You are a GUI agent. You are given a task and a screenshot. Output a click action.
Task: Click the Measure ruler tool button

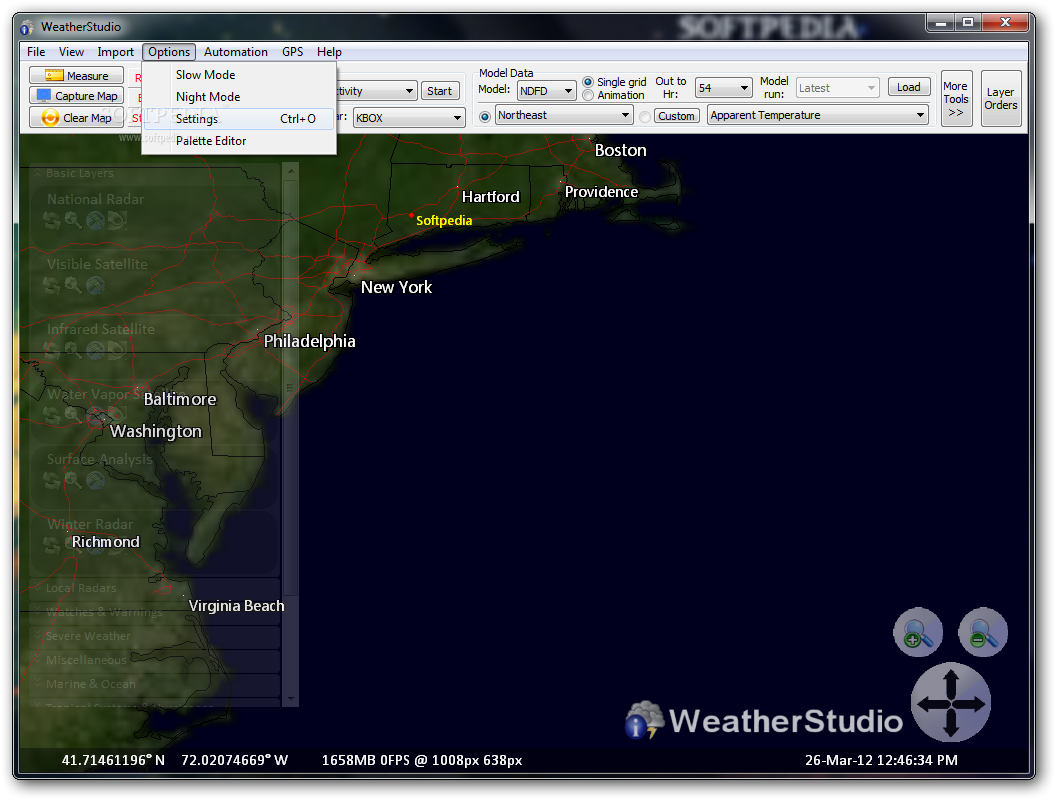(x=76, y=75)
